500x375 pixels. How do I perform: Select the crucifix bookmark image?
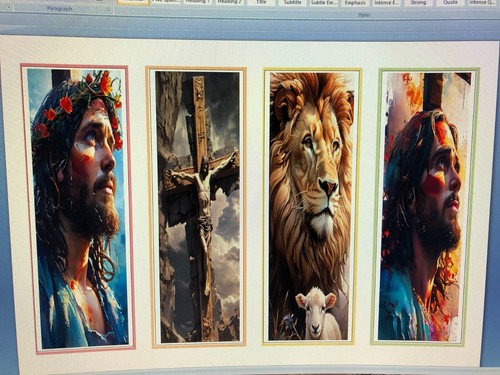coord(198,207)
